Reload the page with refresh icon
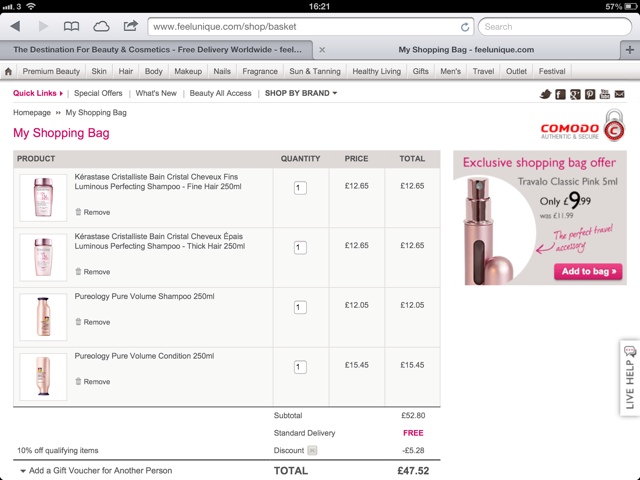 [x=464, y=27]
